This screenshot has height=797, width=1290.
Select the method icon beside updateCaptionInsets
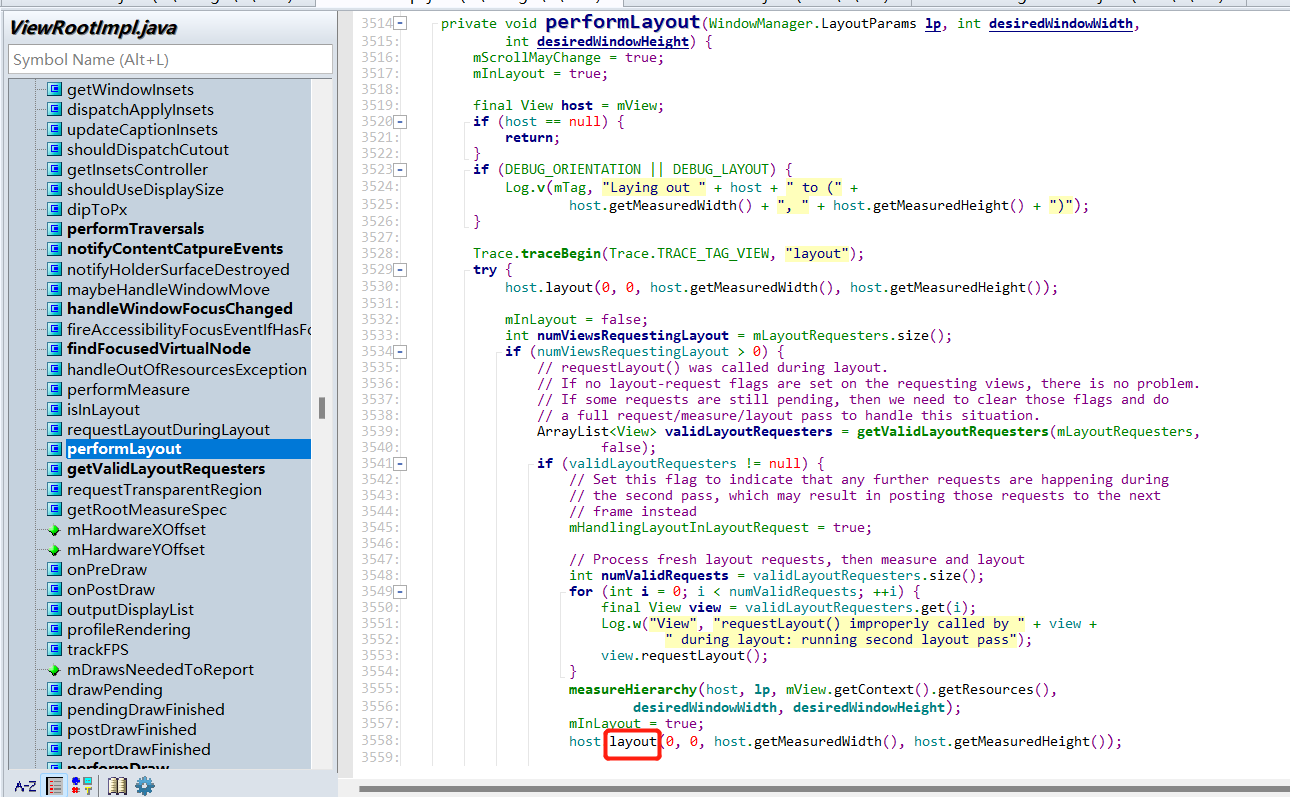point(54,130)
